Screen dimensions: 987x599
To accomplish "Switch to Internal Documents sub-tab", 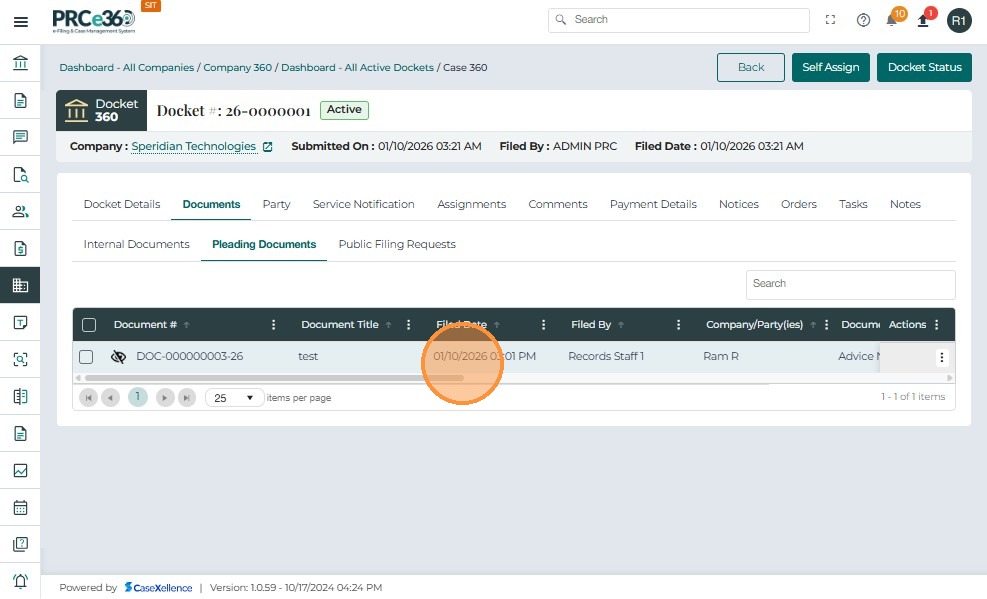I will coord(137,244).
